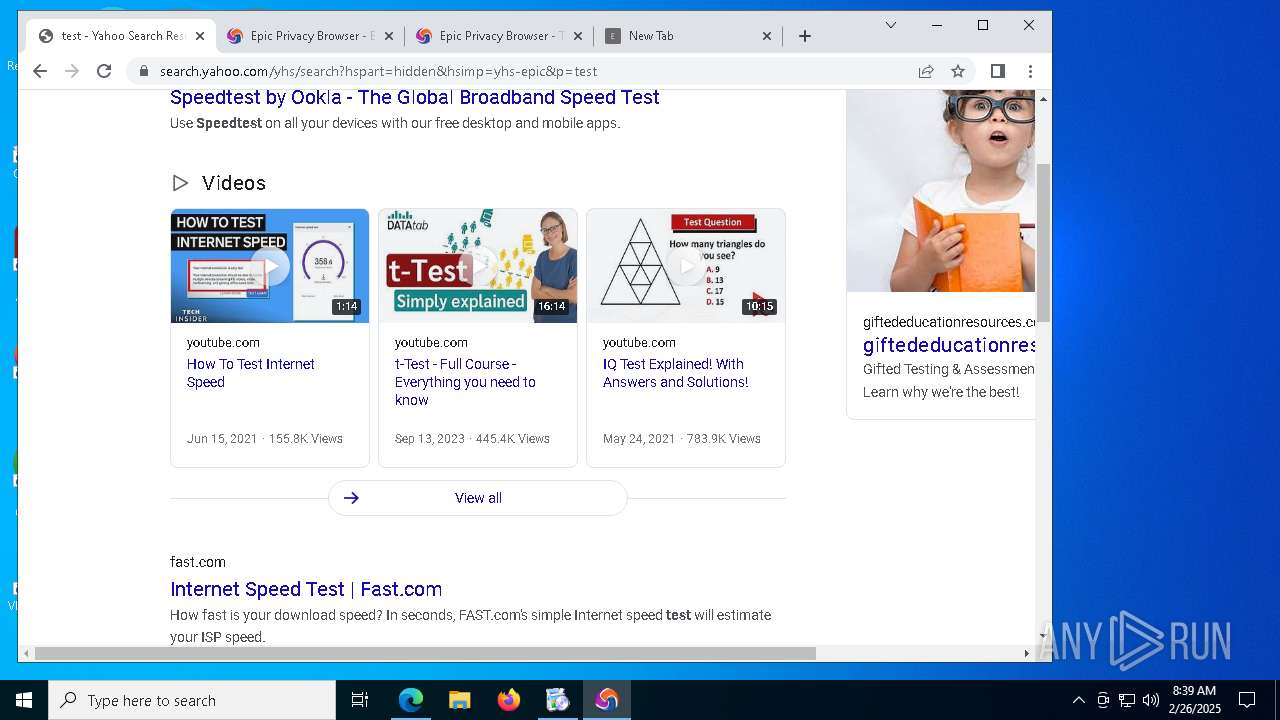The image size is (1280, 720).
Task: Click the scroll up arrow on vertical scrollbar
Action: pyautogui.click(x=1043, y=98)
